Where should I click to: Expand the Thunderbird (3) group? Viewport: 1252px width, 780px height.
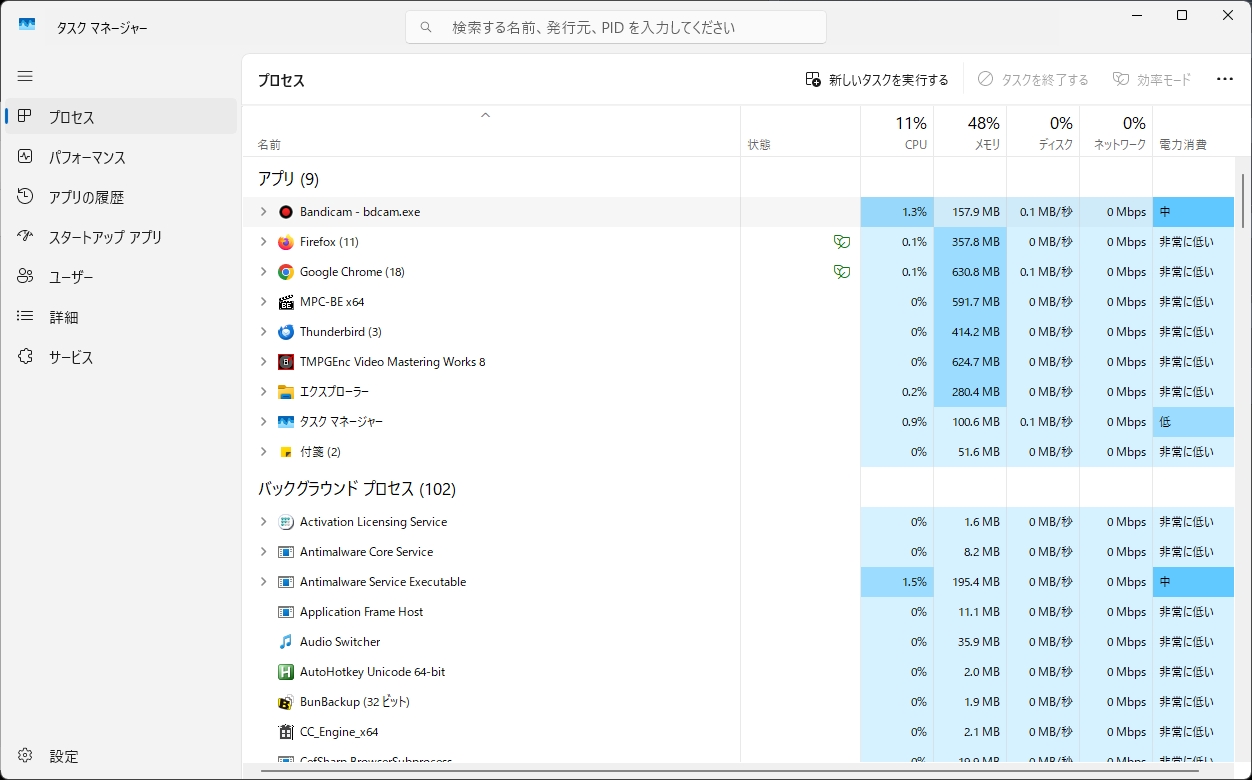pyautogui.click(x=263, y=332)
